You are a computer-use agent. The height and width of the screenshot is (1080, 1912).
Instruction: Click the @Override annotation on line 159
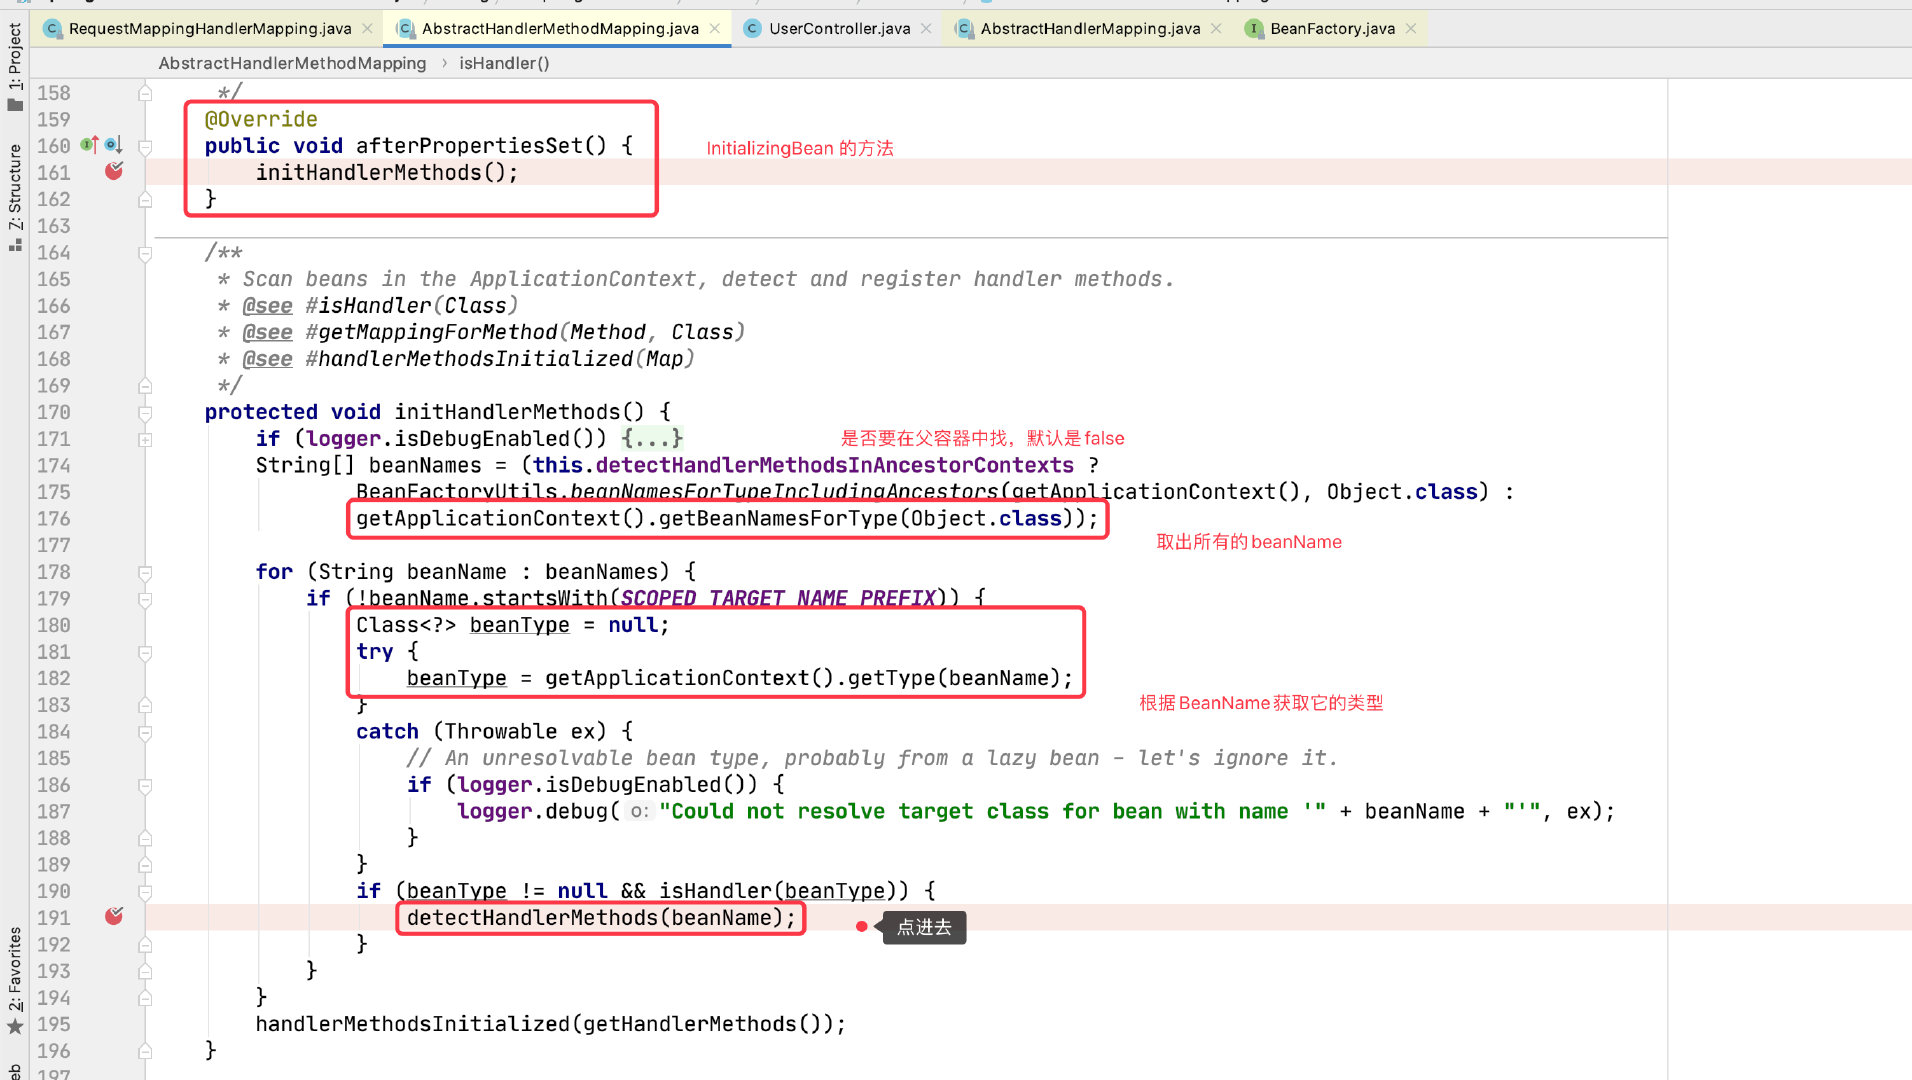click(x=261, y=119)
